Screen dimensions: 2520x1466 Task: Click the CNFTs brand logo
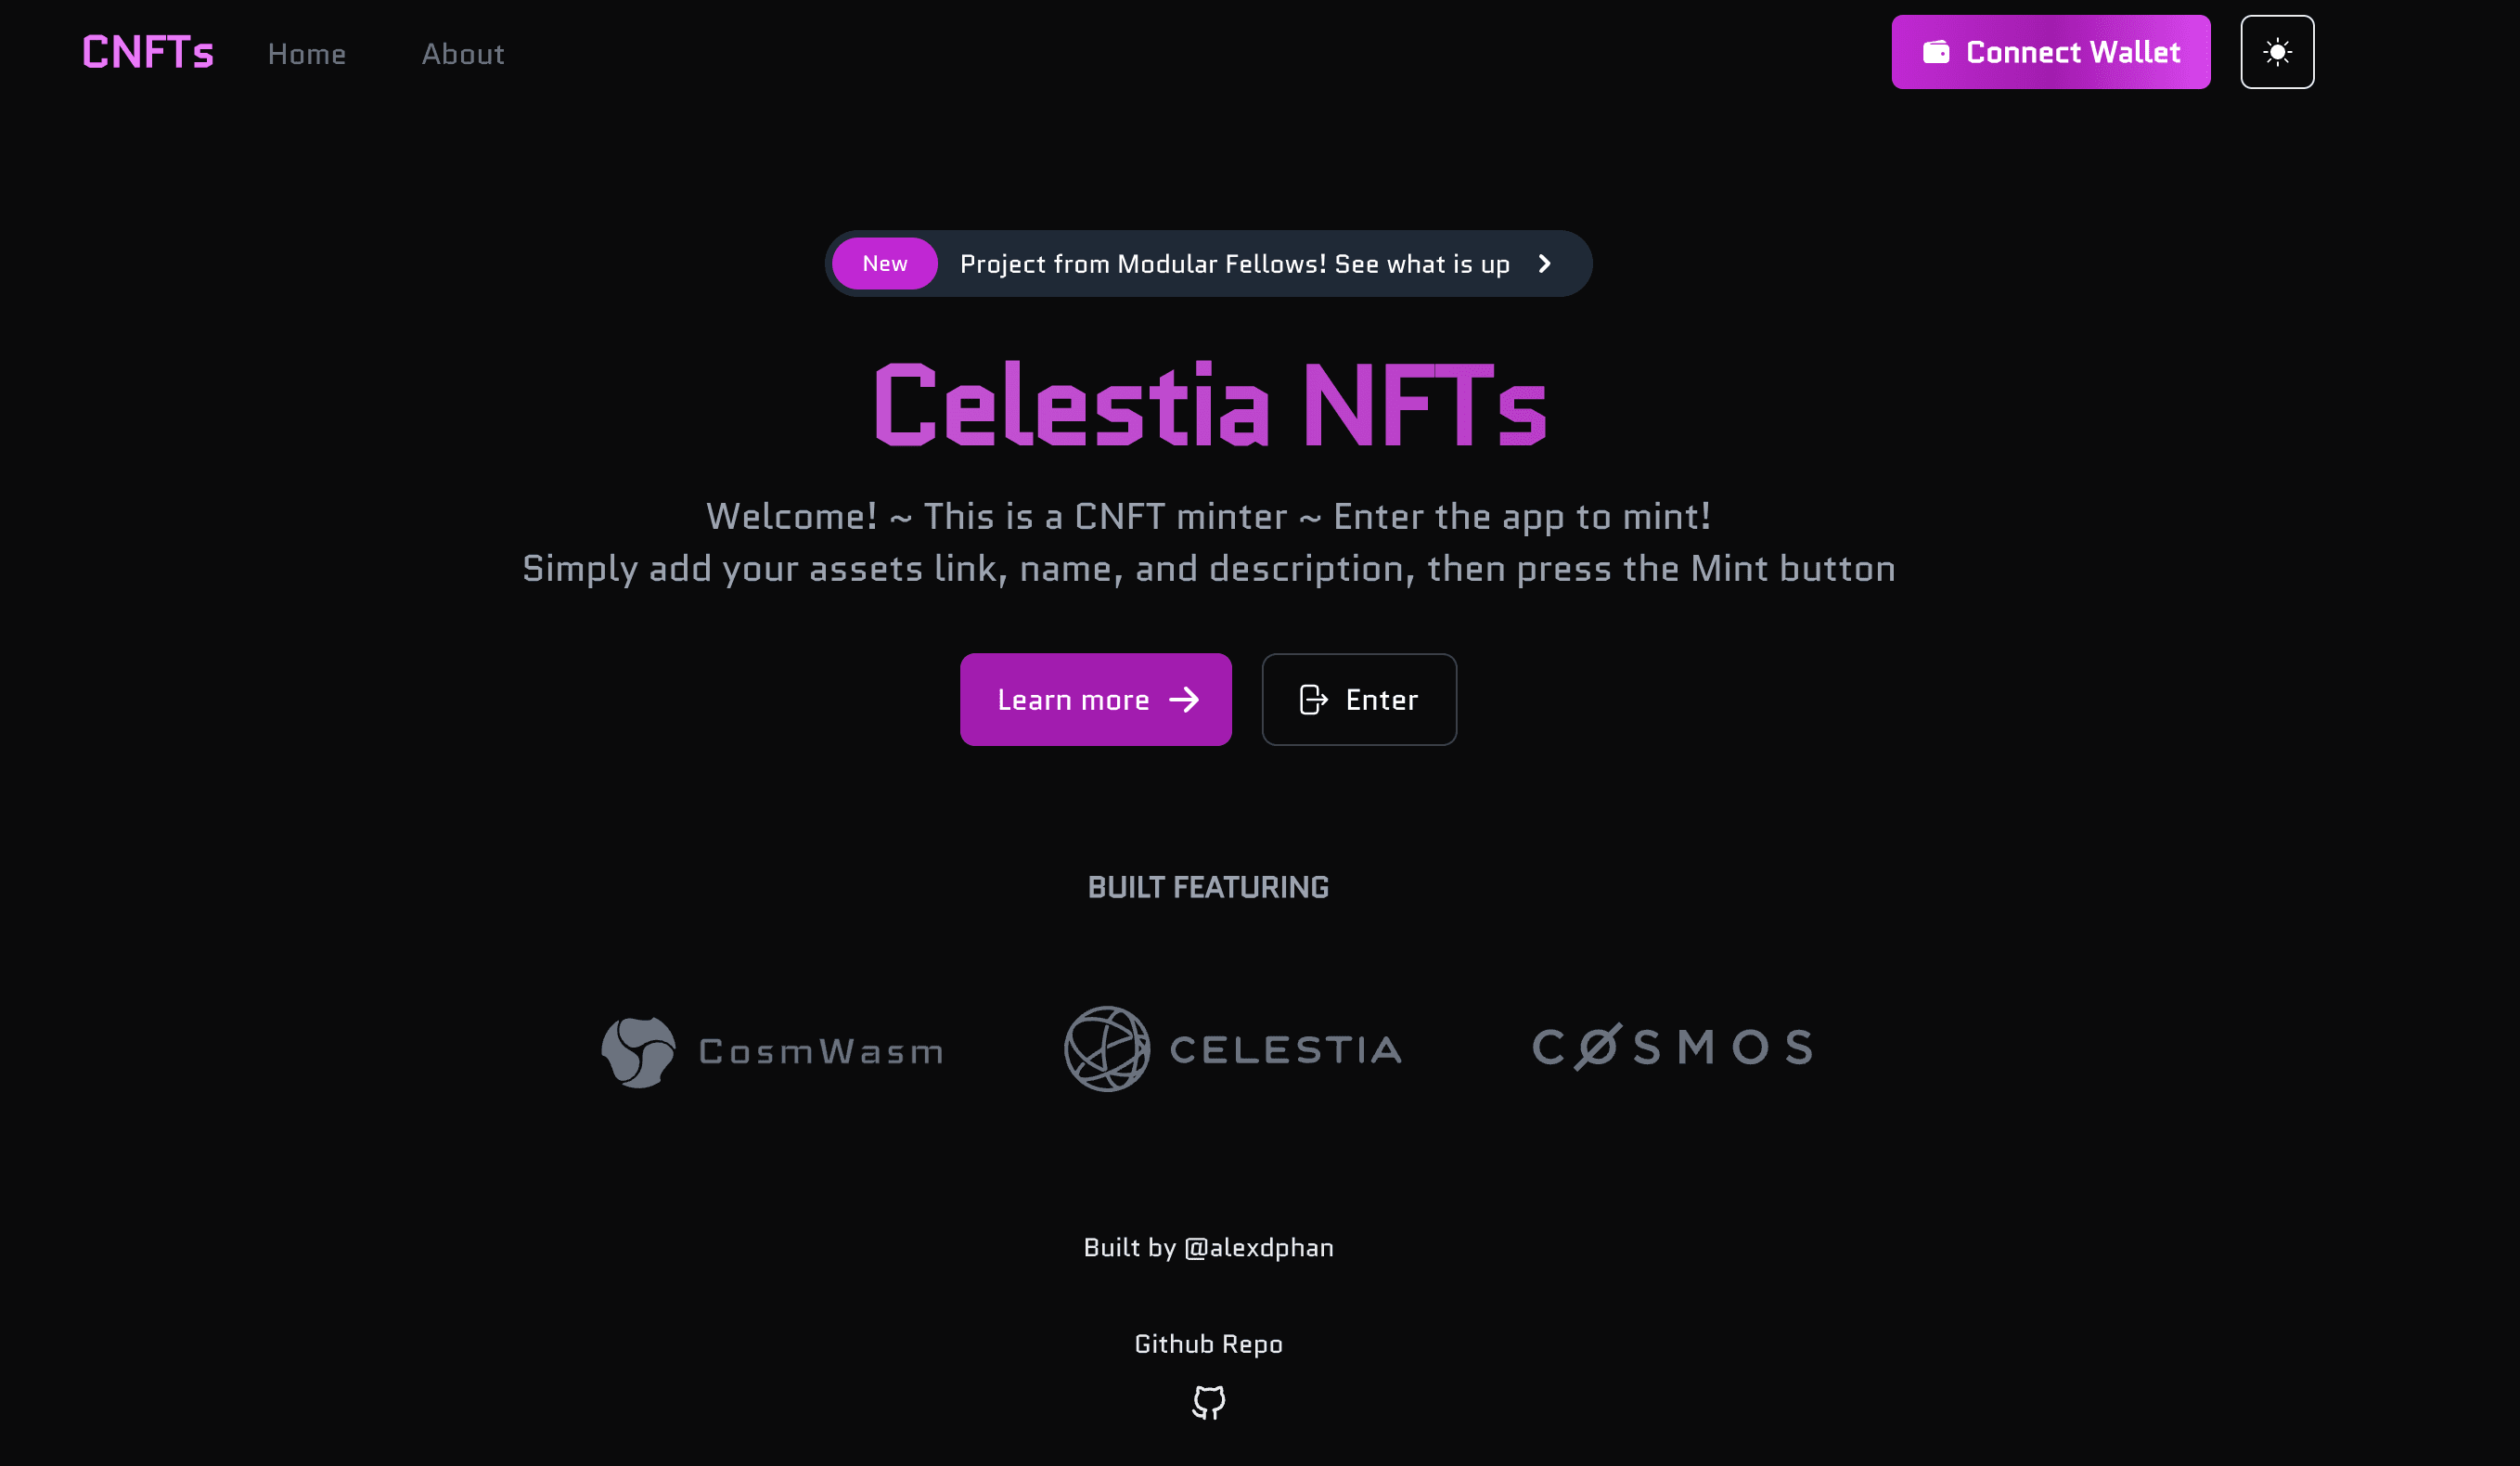pos(148,53)
